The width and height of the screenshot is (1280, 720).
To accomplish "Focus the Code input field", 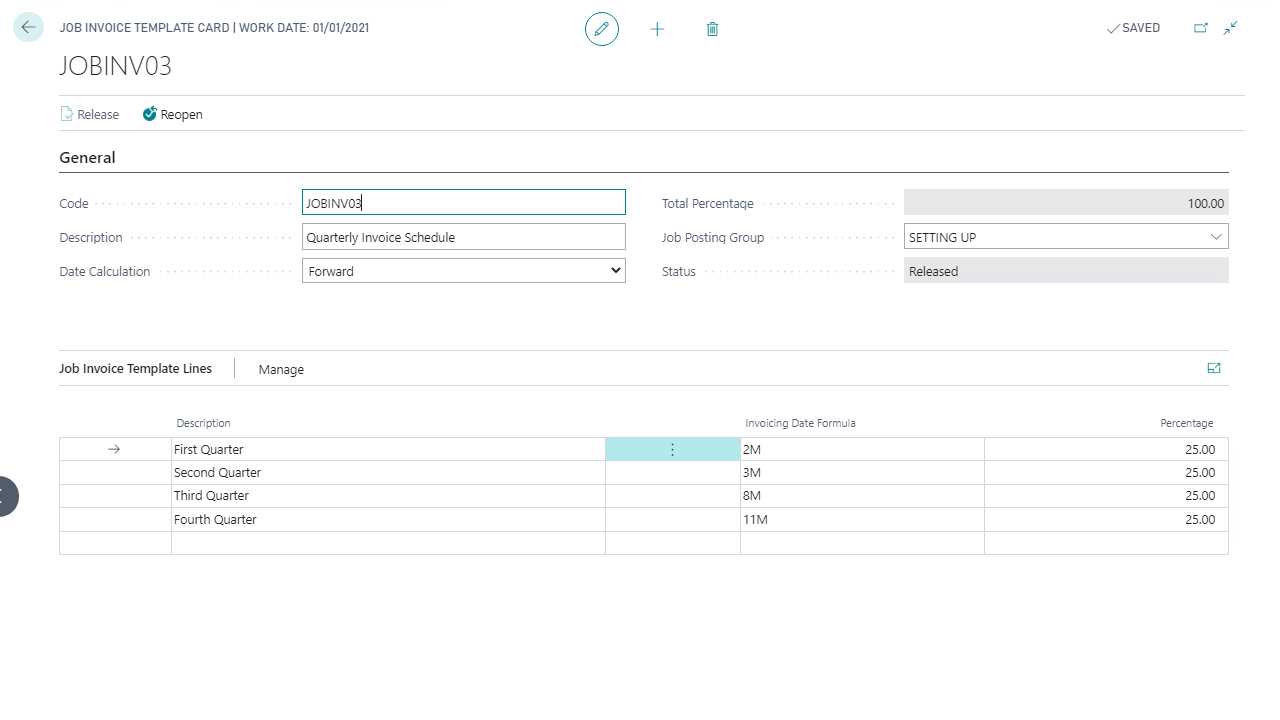I will point(464,203).
